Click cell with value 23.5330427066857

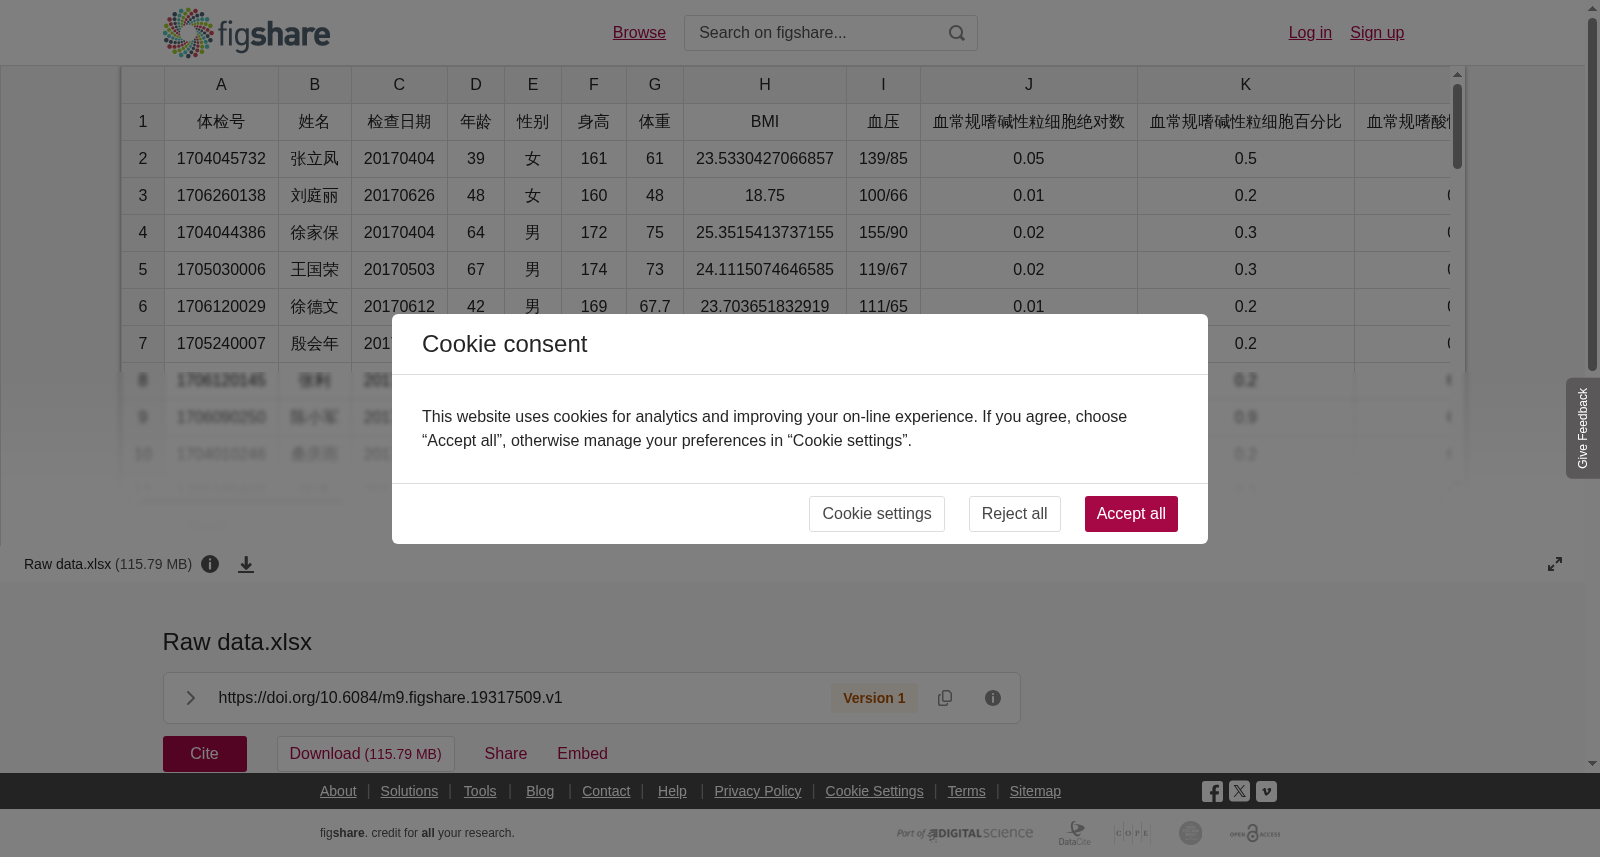[765, 159]
